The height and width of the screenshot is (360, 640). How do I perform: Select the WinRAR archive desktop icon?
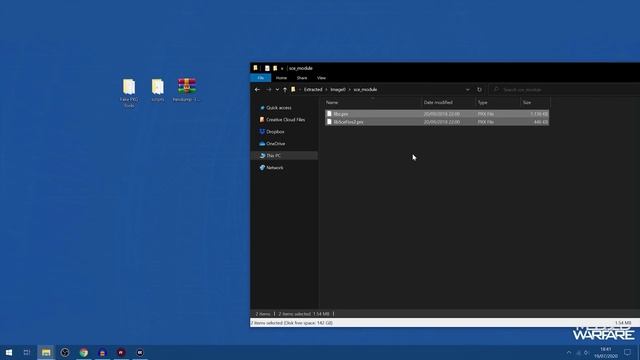[187, 90]
